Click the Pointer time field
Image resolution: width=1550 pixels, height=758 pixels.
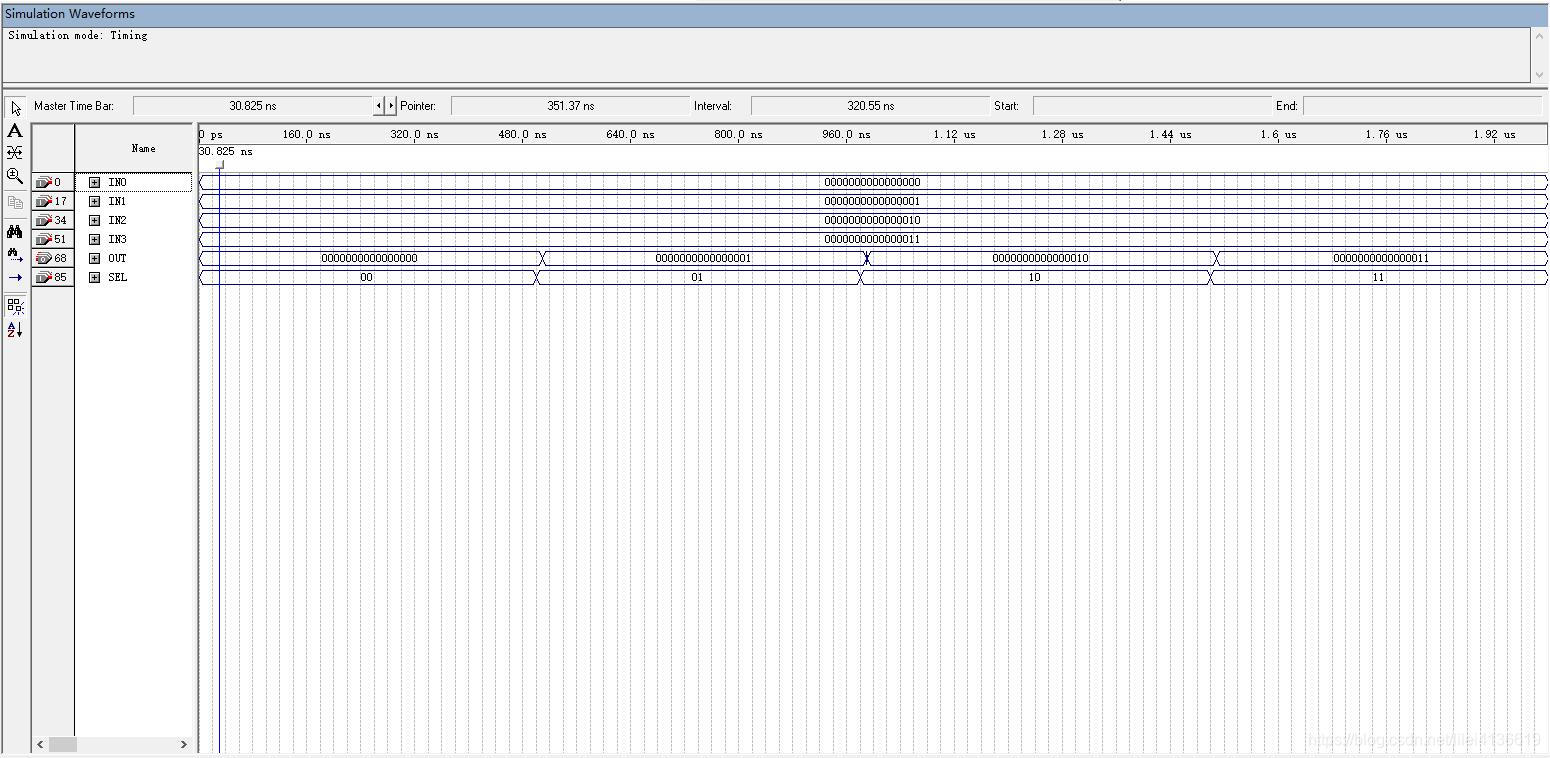(x=570, y=106)
